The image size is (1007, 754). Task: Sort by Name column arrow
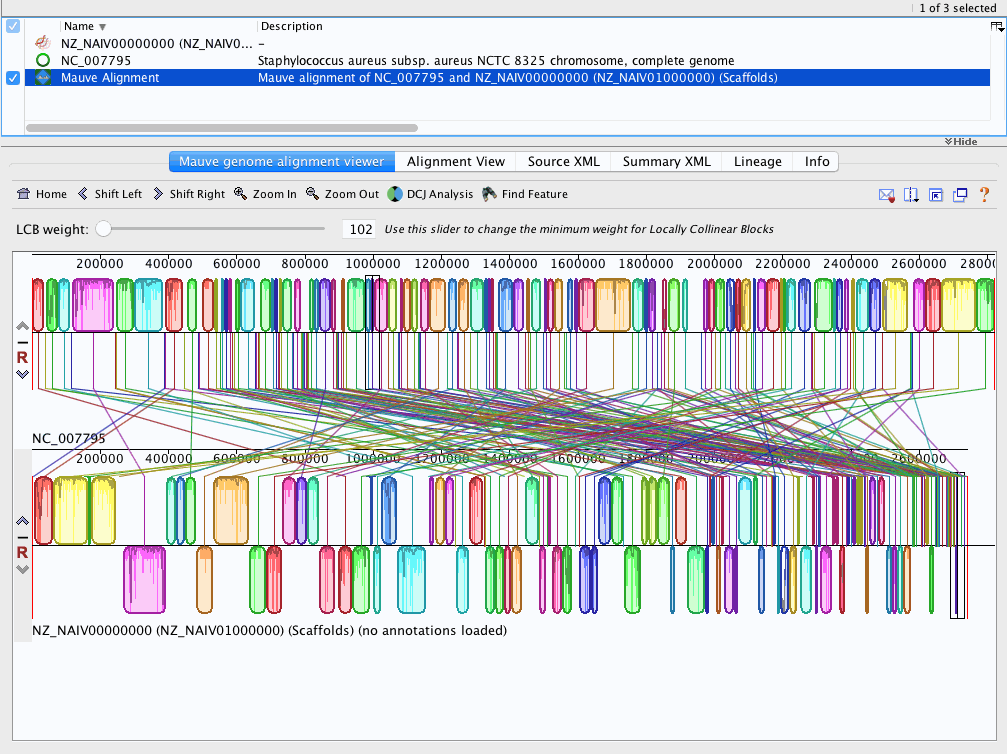102,27
